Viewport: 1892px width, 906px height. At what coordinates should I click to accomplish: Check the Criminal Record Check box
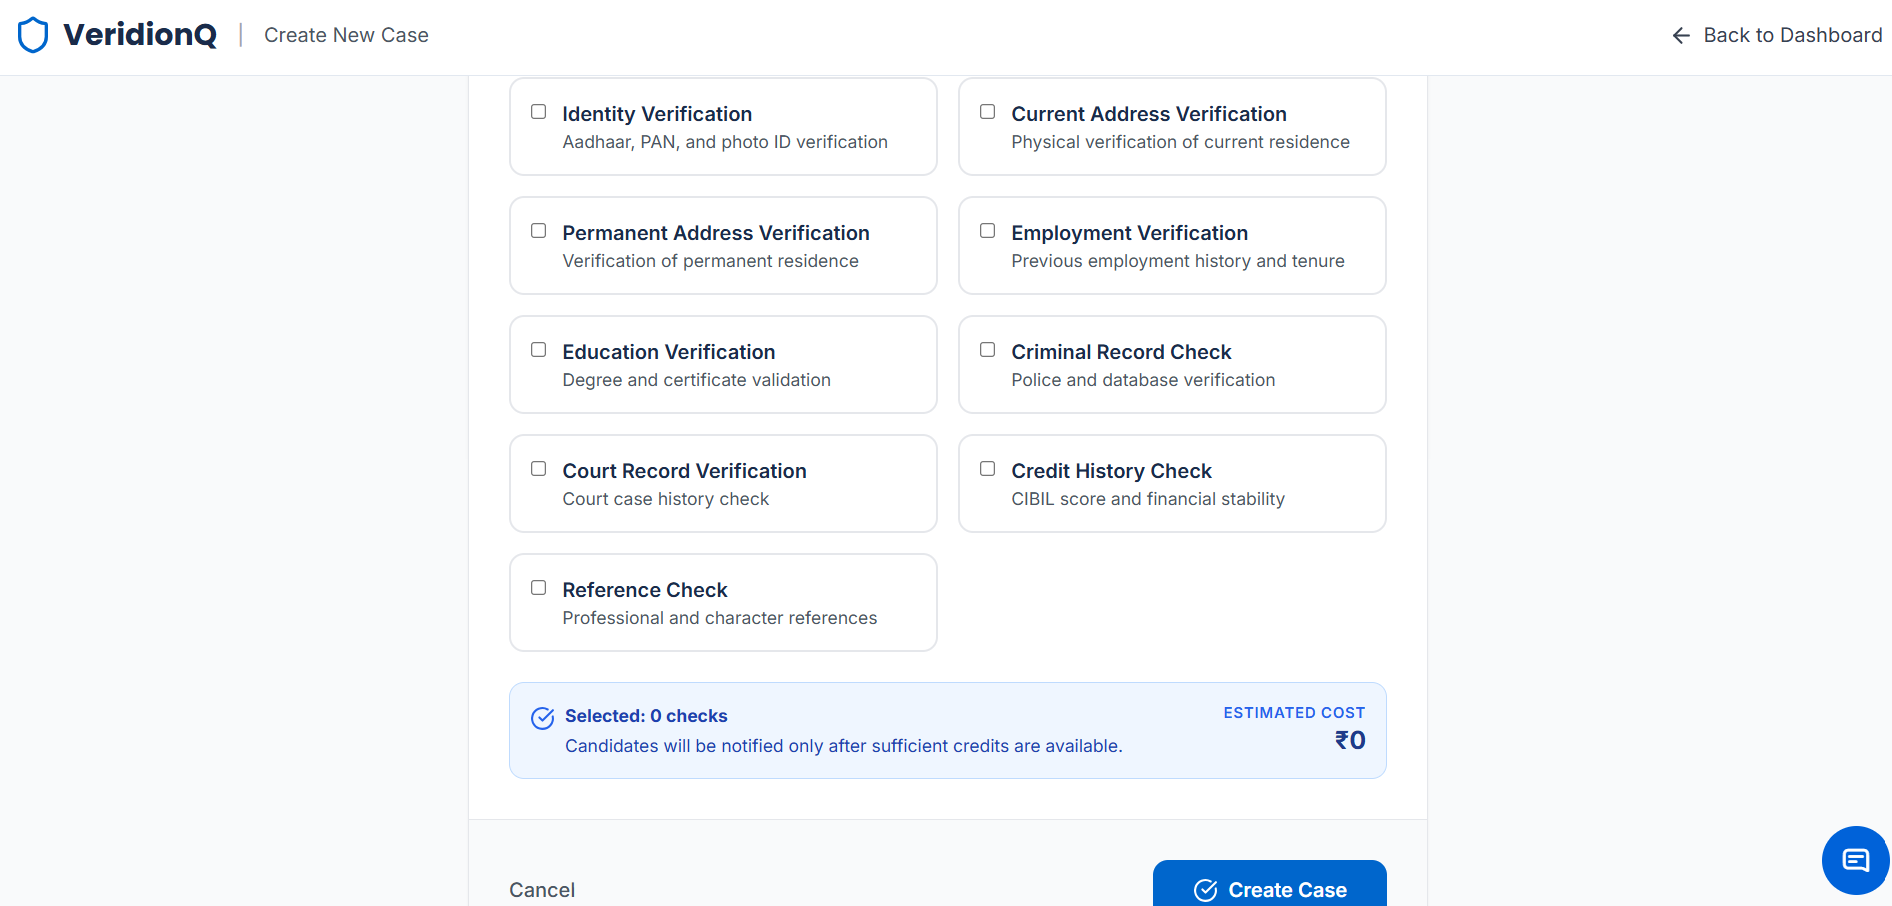pos(988,350)
